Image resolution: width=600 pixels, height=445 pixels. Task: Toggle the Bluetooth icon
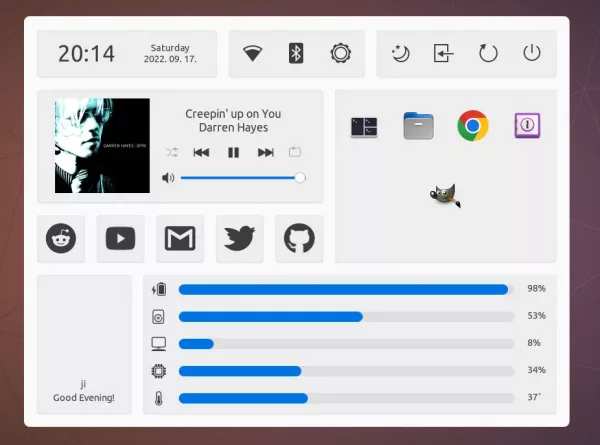click(296, 53)
